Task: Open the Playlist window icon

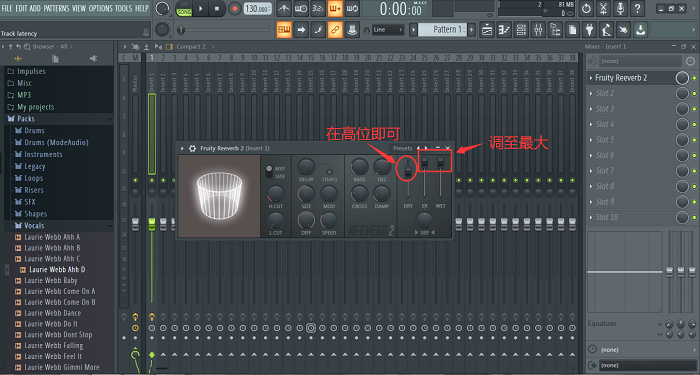Action: point(487,30)
